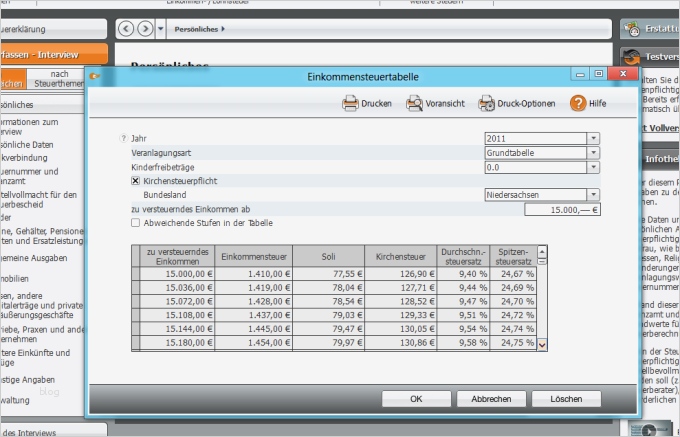Open the Voransicht print preview
This screenshot has height=437, width=680.
pyautogui.click(x=435, y=104)
